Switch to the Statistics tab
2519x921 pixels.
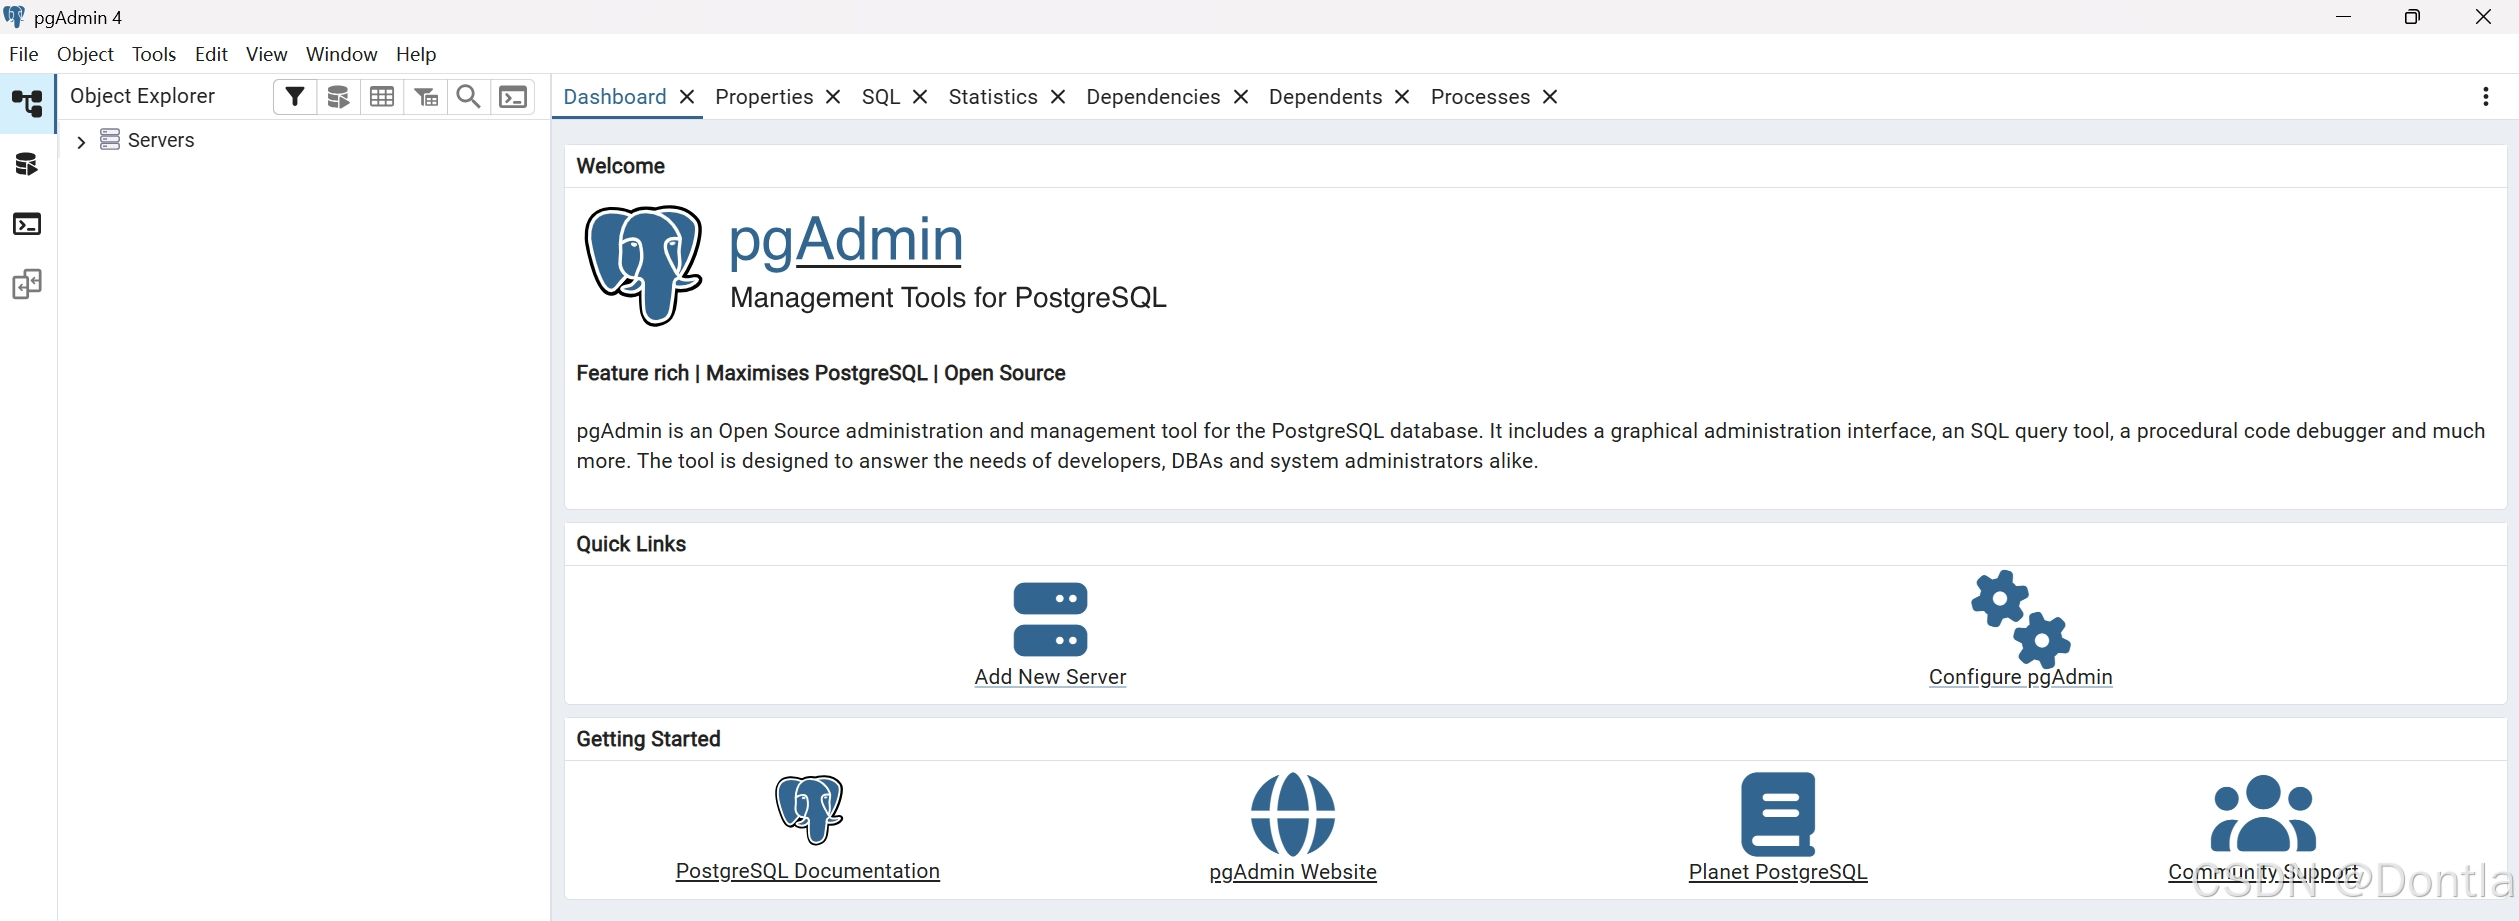[993, 96]
